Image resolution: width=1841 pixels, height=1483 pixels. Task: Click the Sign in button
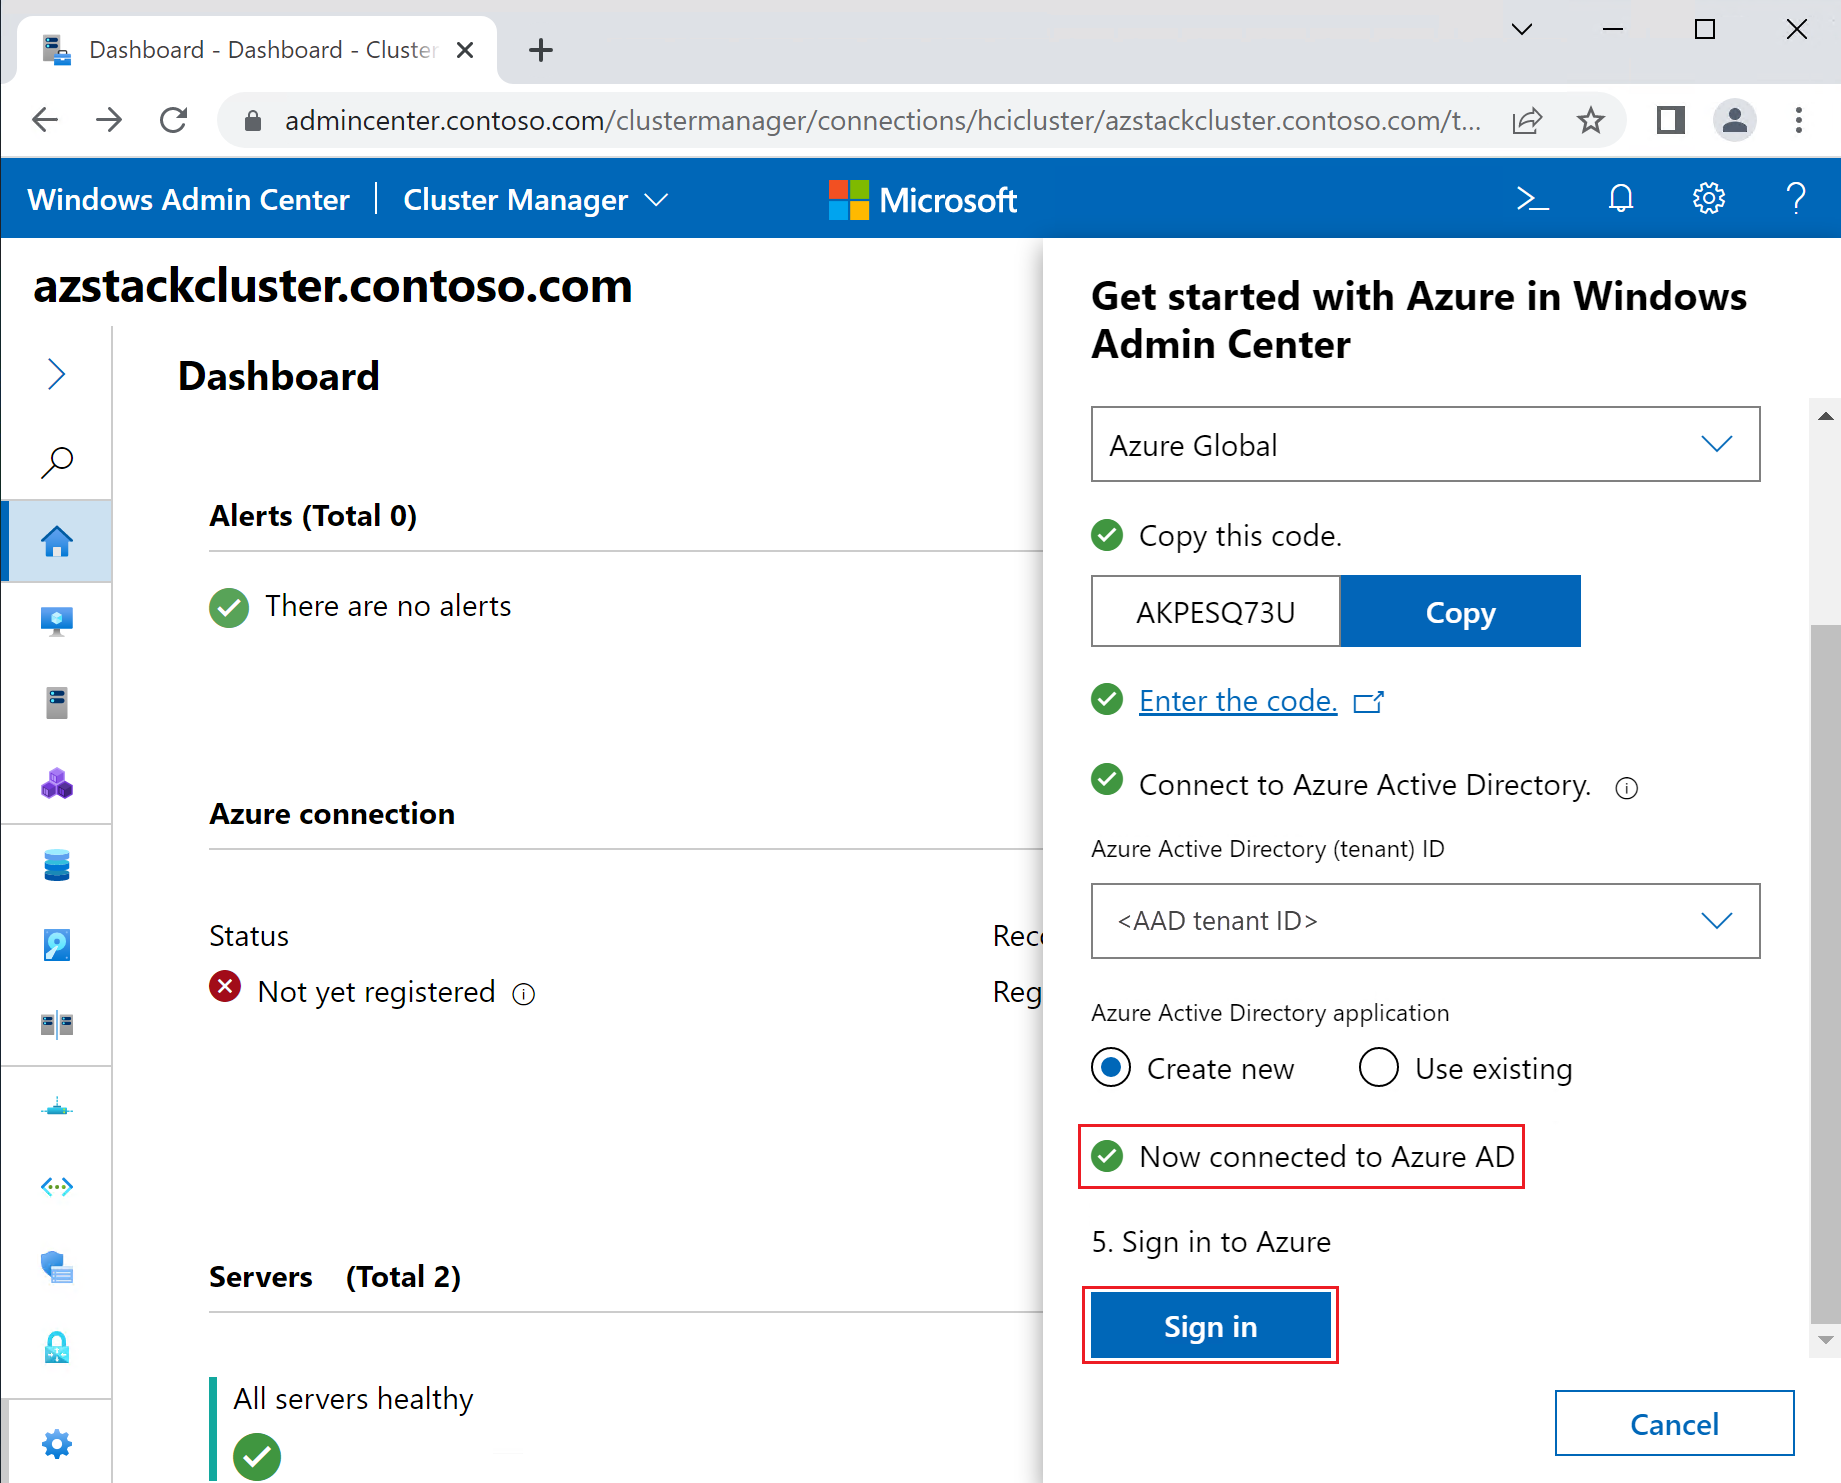click(1210, 1326)
